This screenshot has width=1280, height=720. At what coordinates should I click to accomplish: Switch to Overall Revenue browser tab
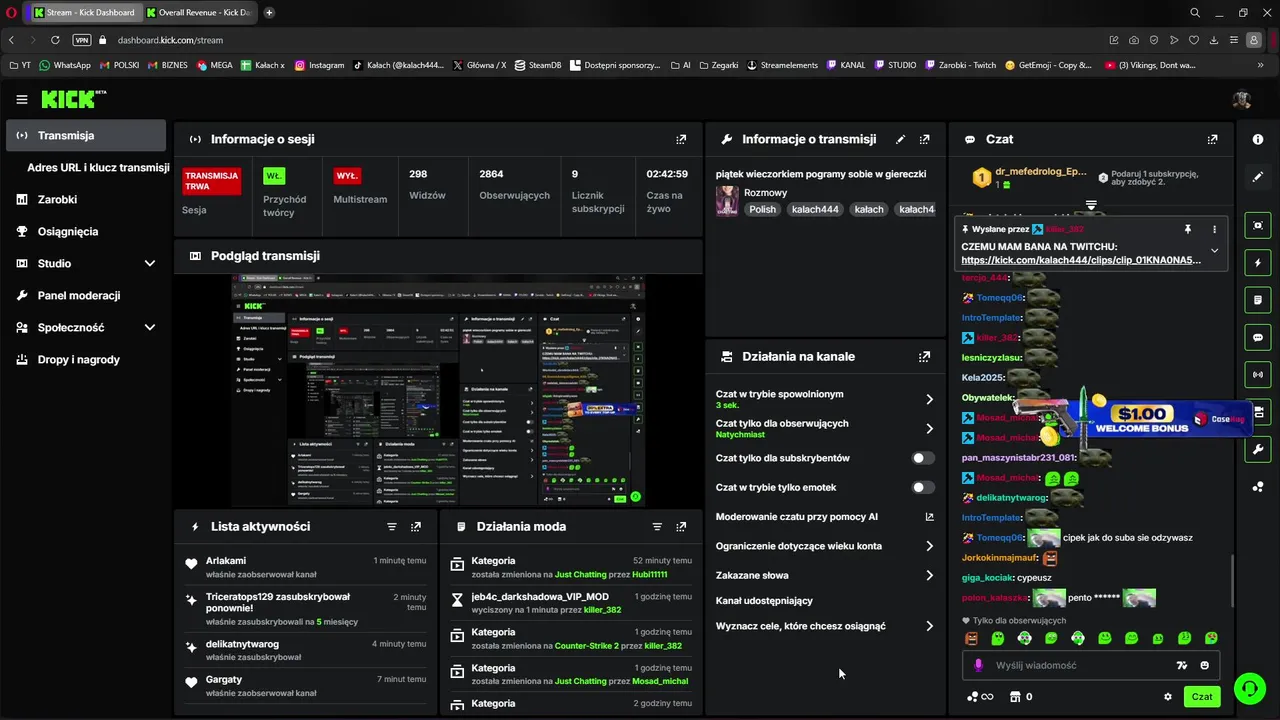click(x=199, y=13)
